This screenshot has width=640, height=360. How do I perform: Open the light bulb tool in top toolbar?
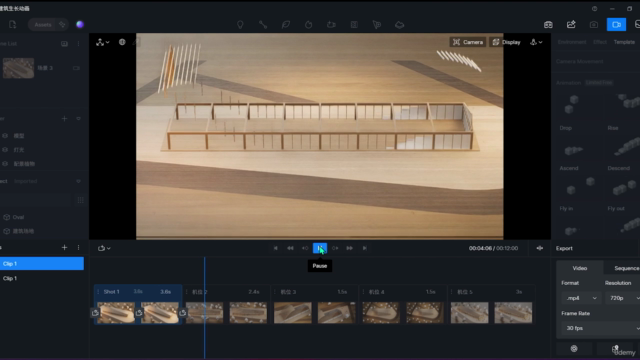(240, 24)
